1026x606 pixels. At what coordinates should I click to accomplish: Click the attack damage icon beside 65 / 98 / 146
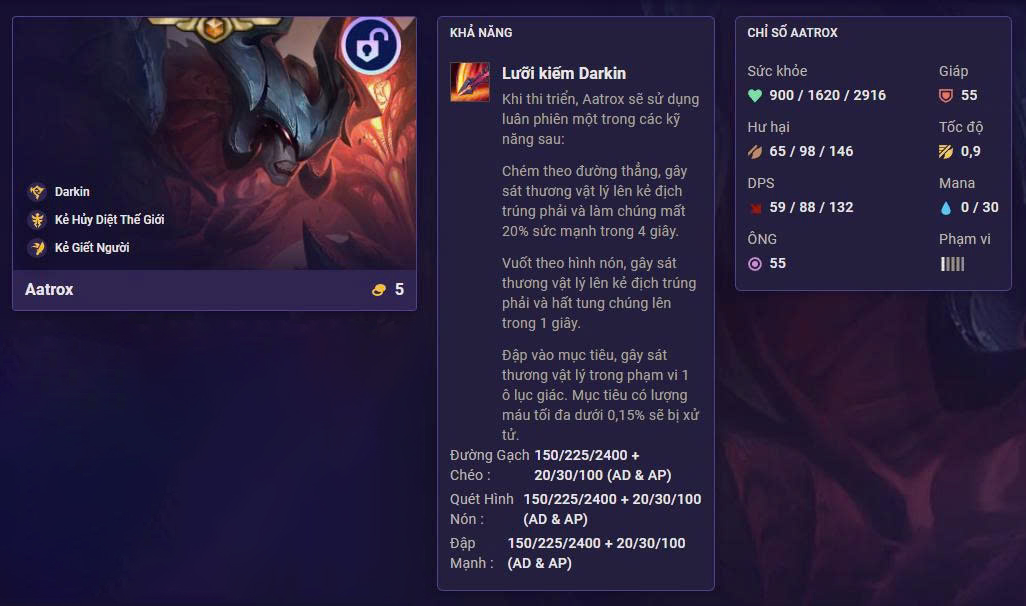754,152
